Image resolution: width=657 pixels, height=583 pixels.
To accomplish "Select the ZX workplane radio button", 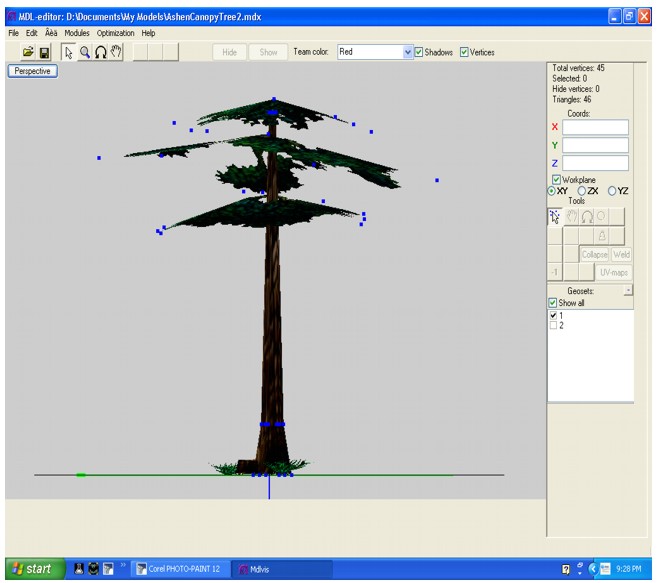I will point(580,191).
